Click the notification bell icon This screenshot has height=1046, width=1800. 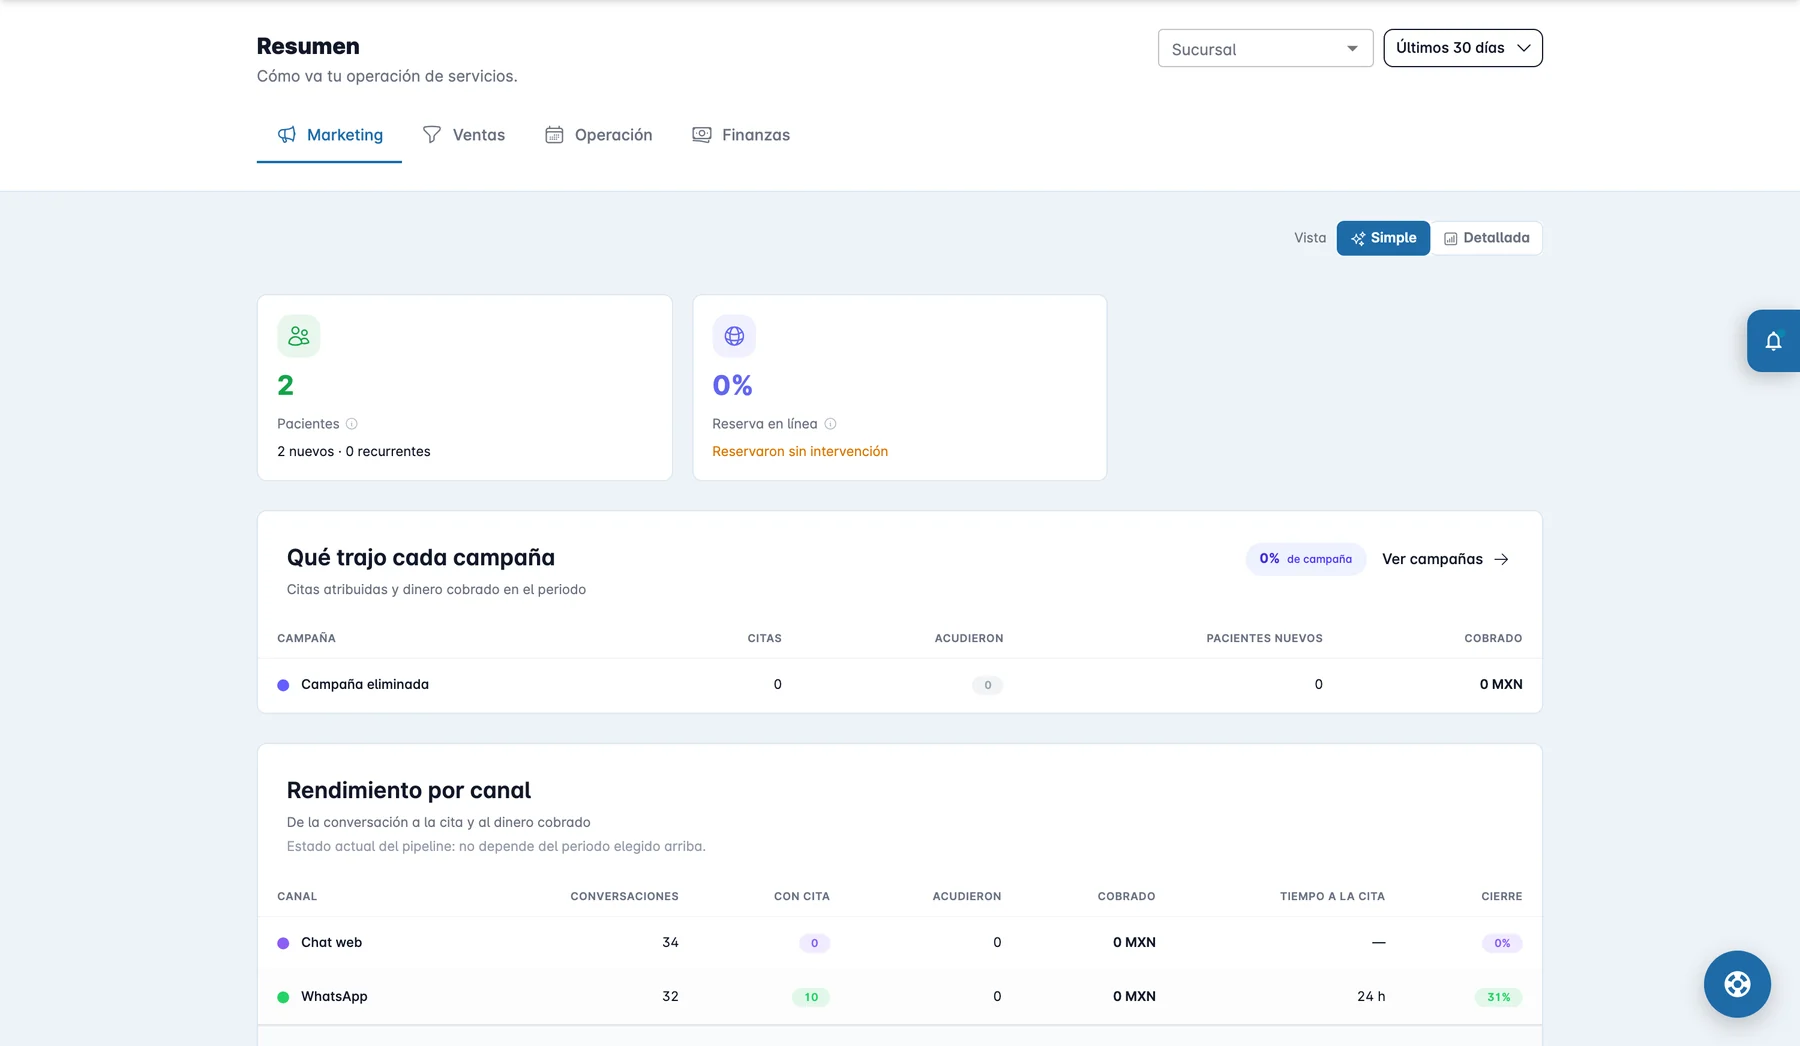click(1773, 341)
